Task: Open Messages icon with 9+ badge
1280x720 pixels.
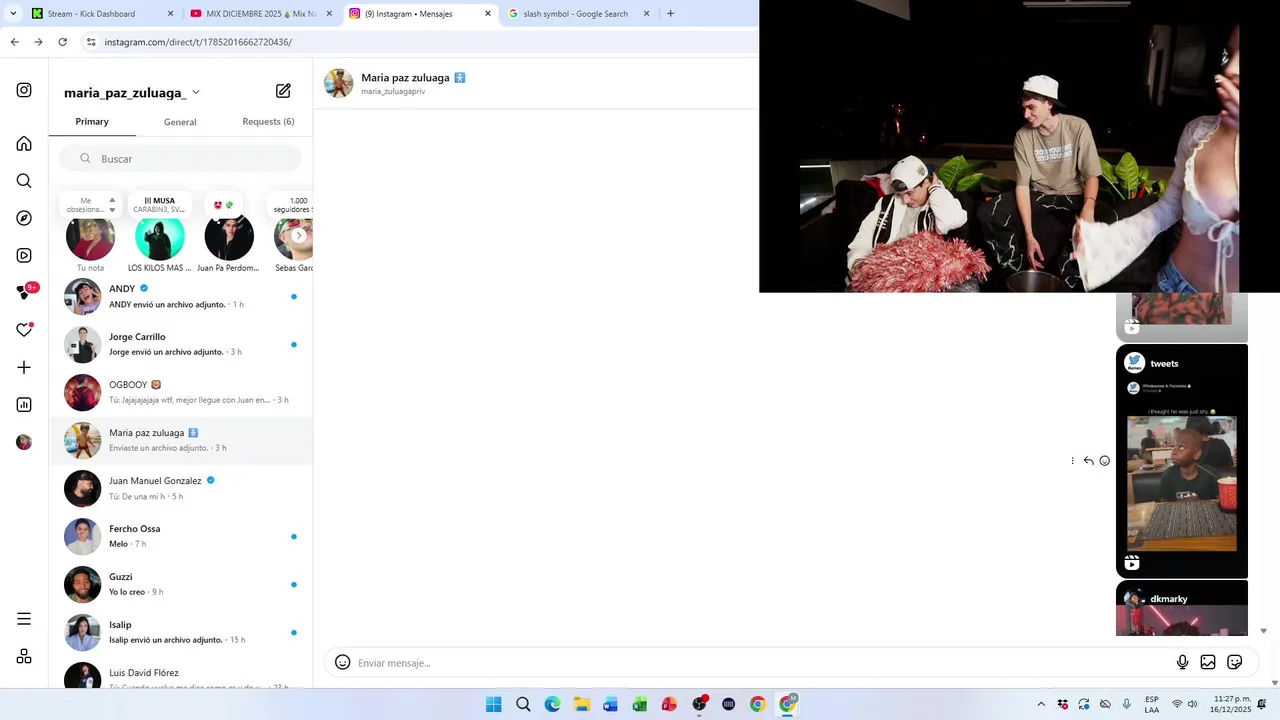Action: coord(24,292)
